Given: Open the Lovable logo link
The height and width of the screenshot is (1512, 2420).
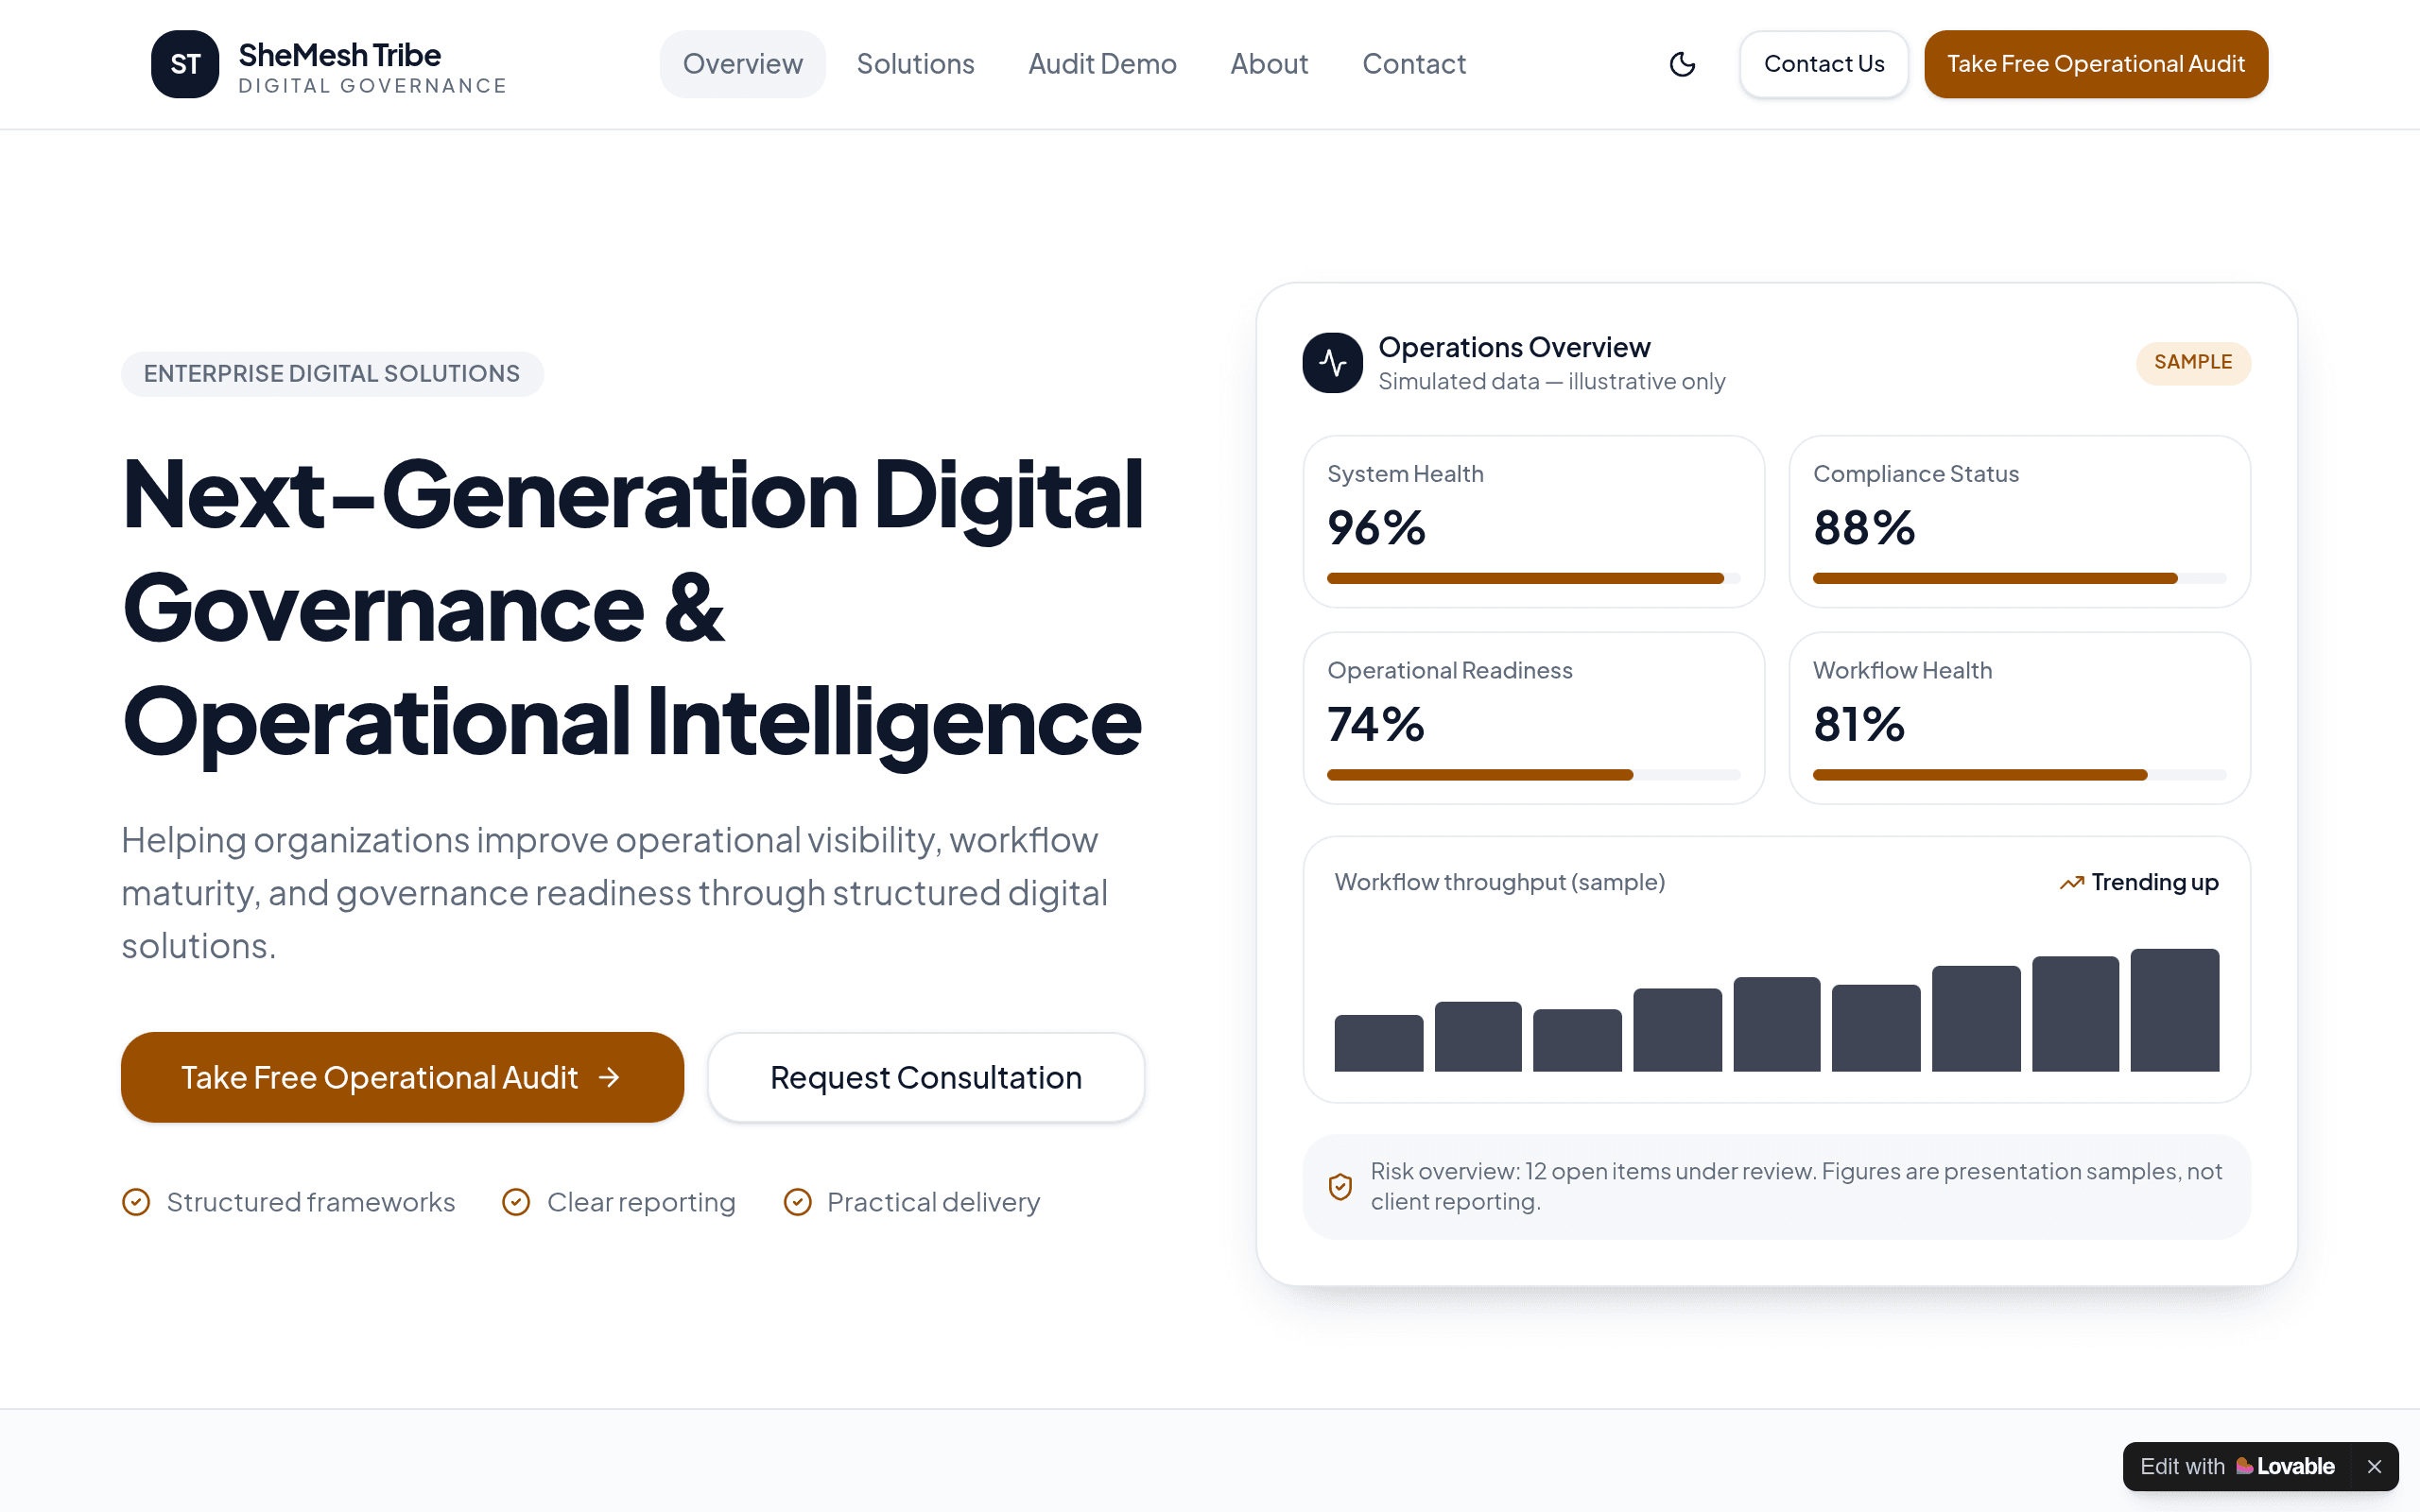Looking at the screenshot, I should 2285,1466.
